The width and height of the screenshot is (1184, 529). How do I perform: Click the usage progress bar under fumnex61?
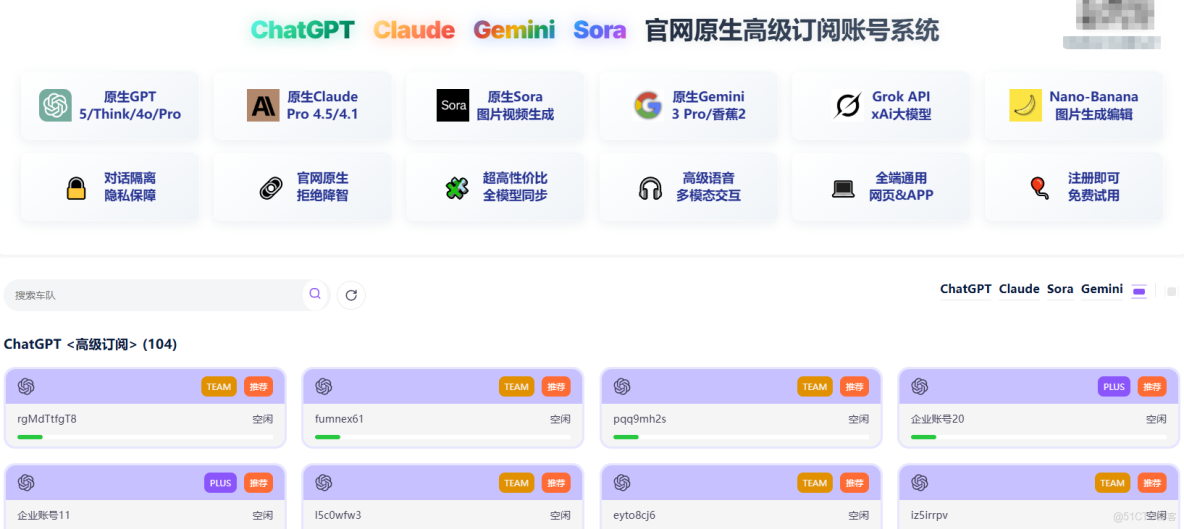coord(442,437)
